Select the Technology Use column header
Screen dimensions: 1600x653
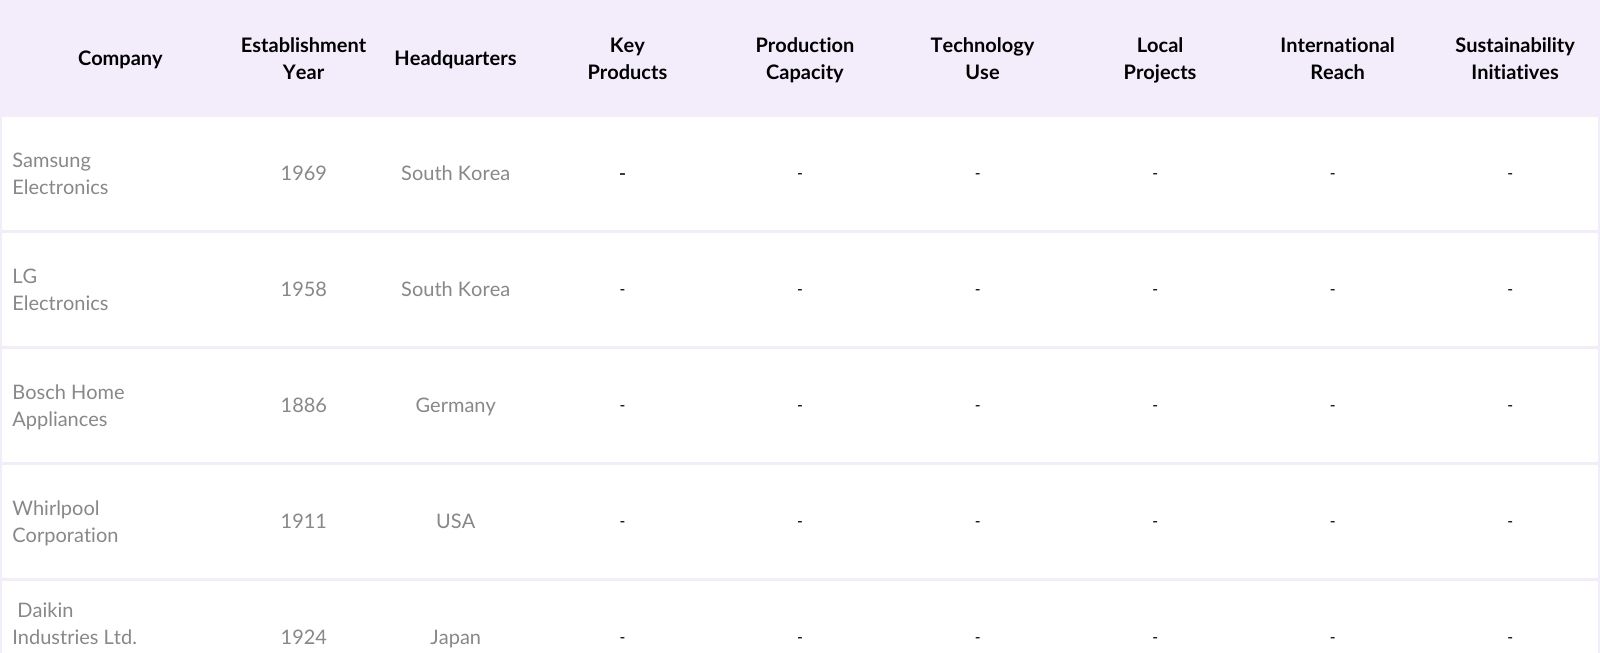coord(982,58)
